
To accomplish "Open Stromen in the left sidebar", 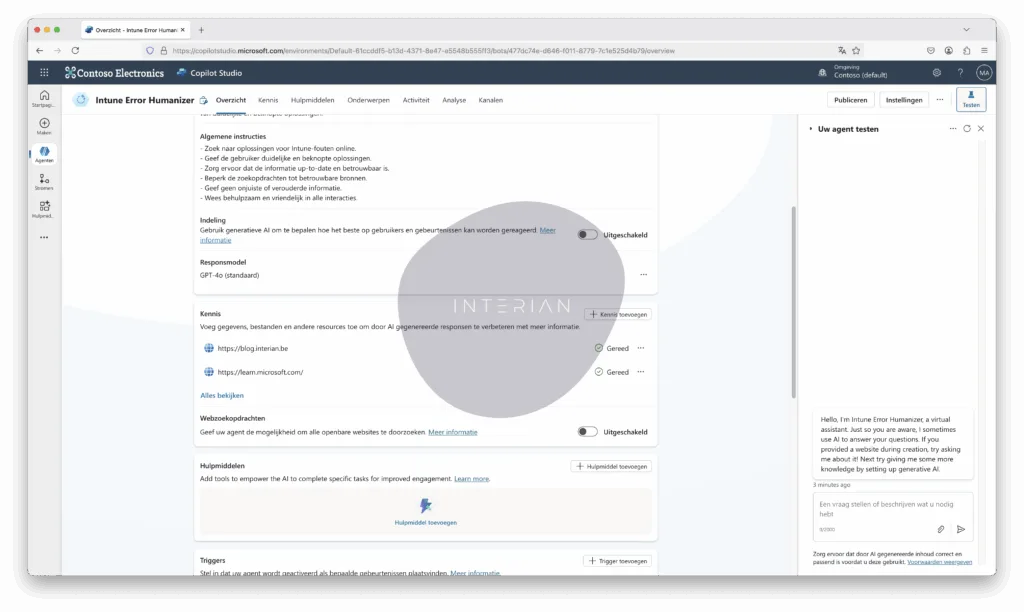I will (44, 179).
